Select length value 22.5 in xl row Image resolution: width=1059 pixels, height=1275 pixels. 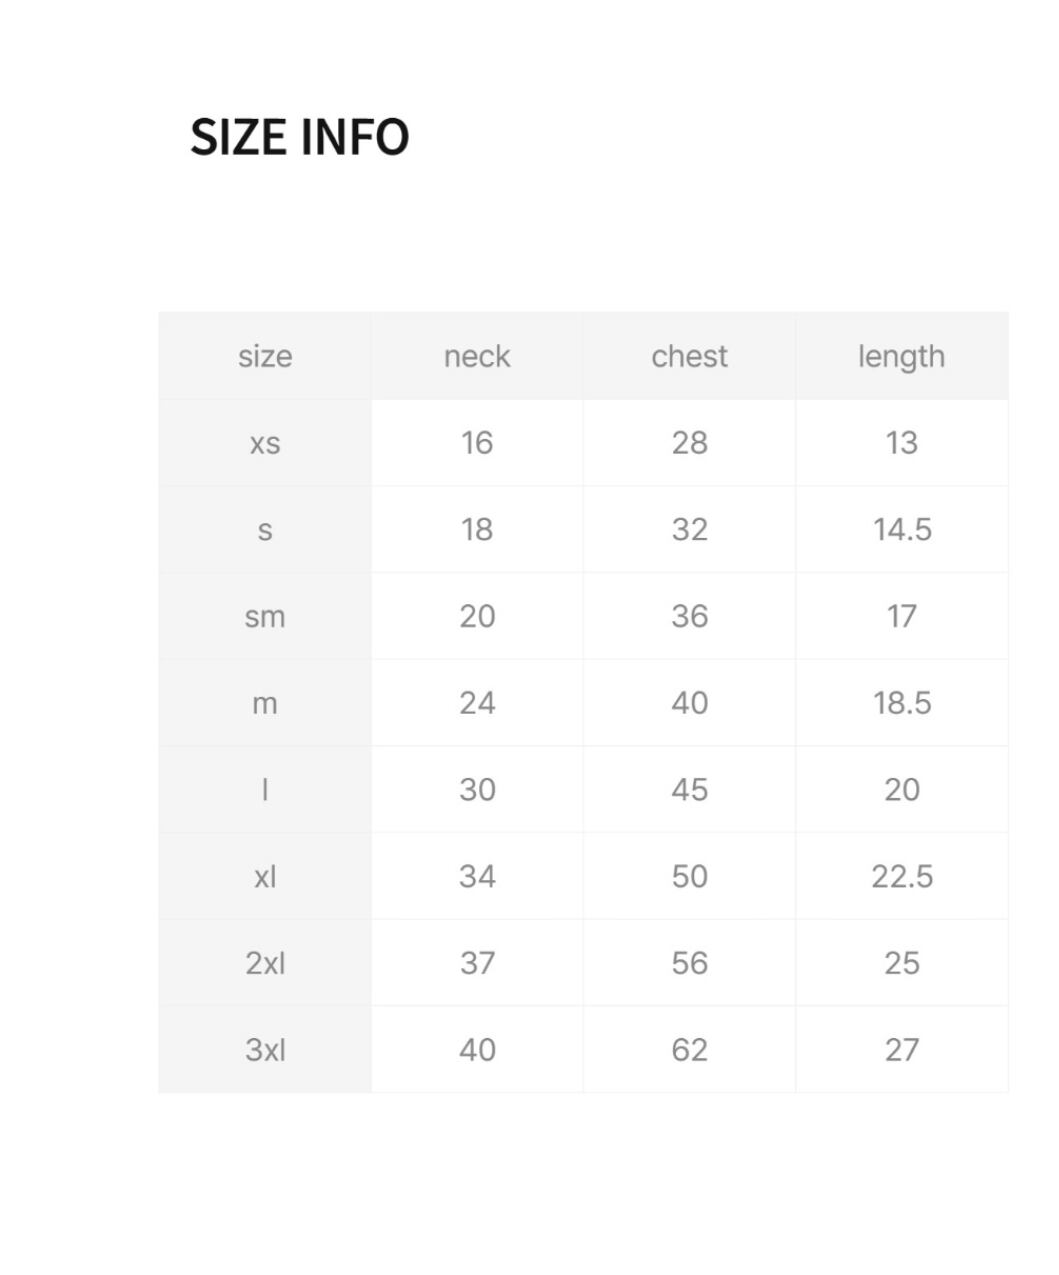pos(901,877)
